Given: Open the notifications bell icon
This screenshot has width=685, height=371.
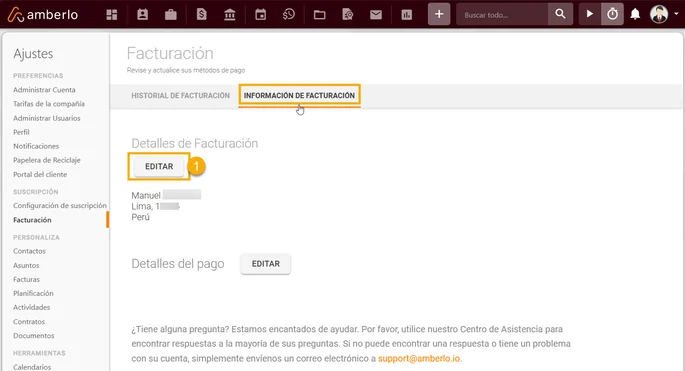Looking at the screenshot, I should pos(635,14).
